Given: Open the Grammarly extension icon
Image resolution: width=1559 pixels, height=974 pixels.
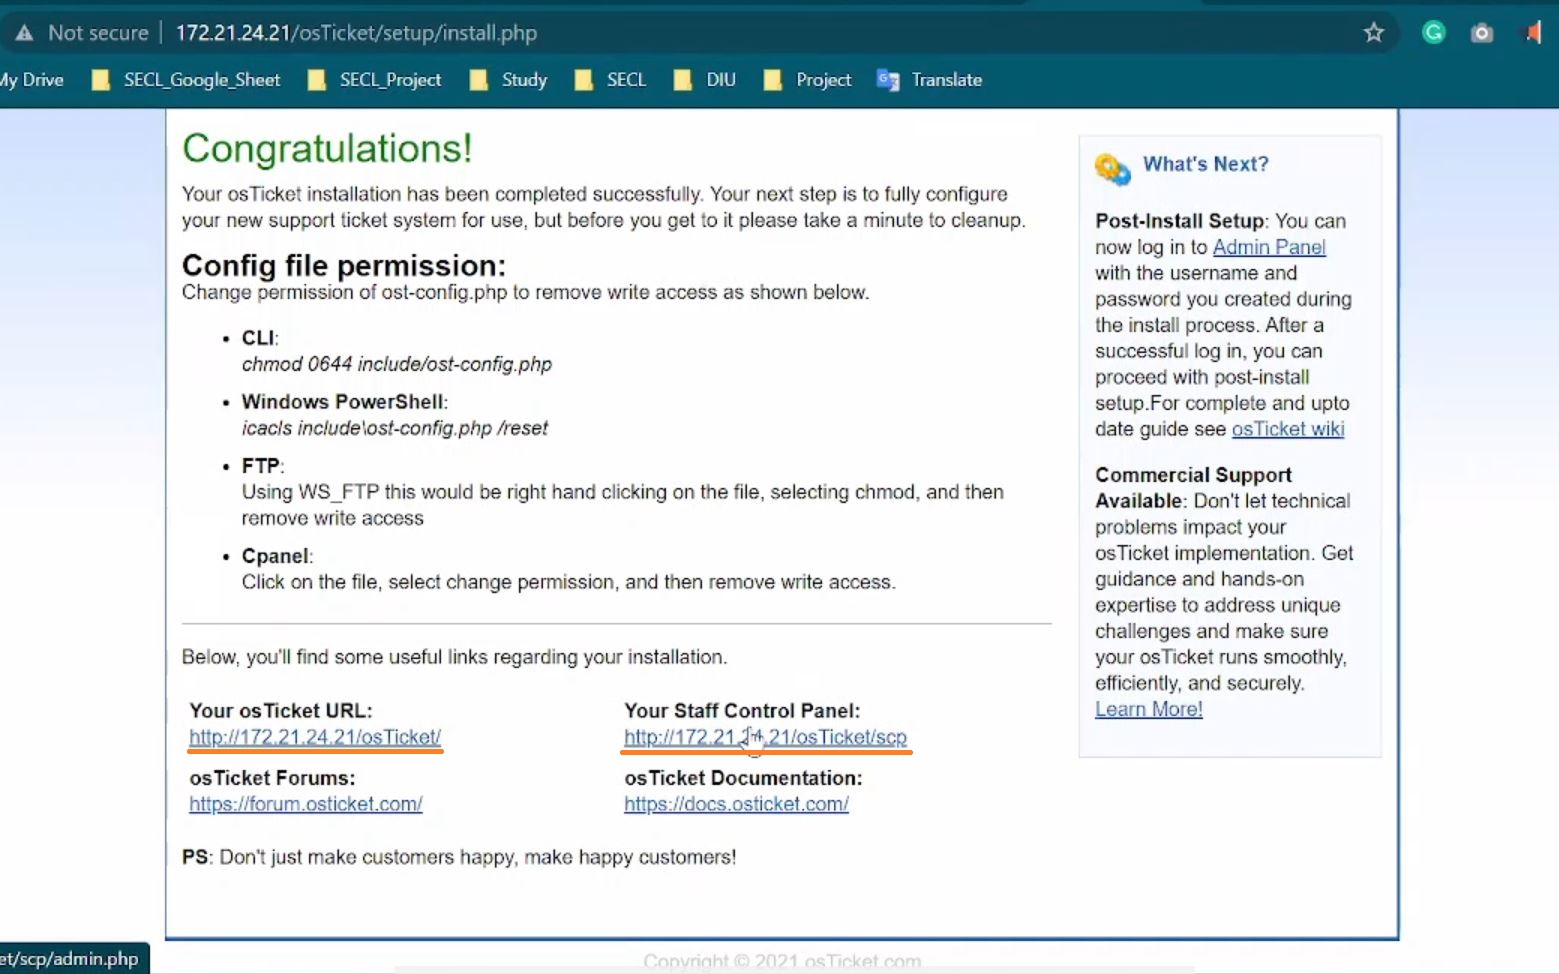Looking at the screenshot, I should pyautogui.click(x=1434, y=33).
